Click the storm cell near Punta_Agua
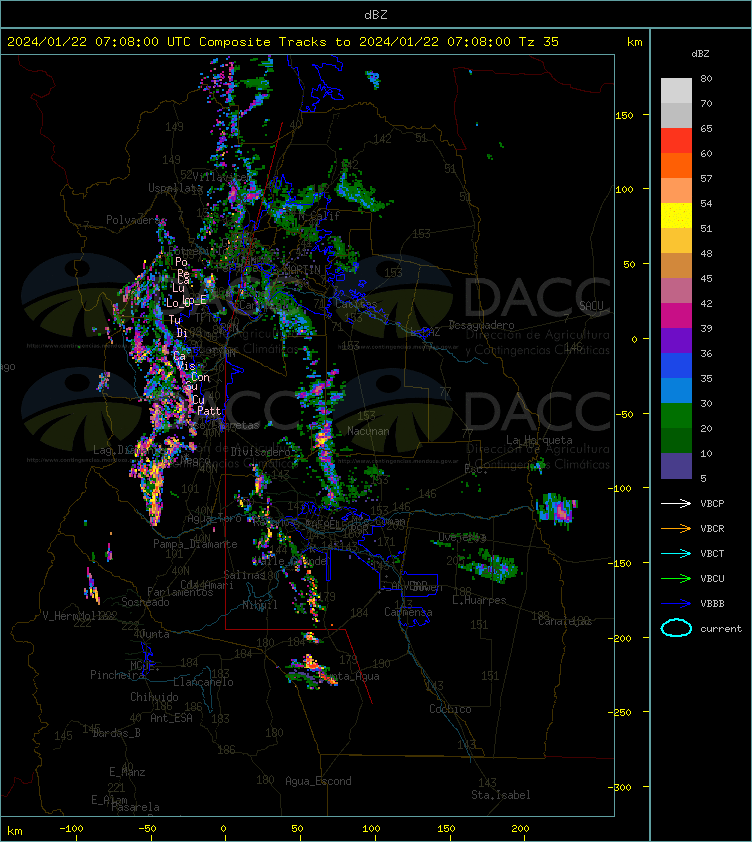The image size is (752, 842). click(x=312, y=671)
